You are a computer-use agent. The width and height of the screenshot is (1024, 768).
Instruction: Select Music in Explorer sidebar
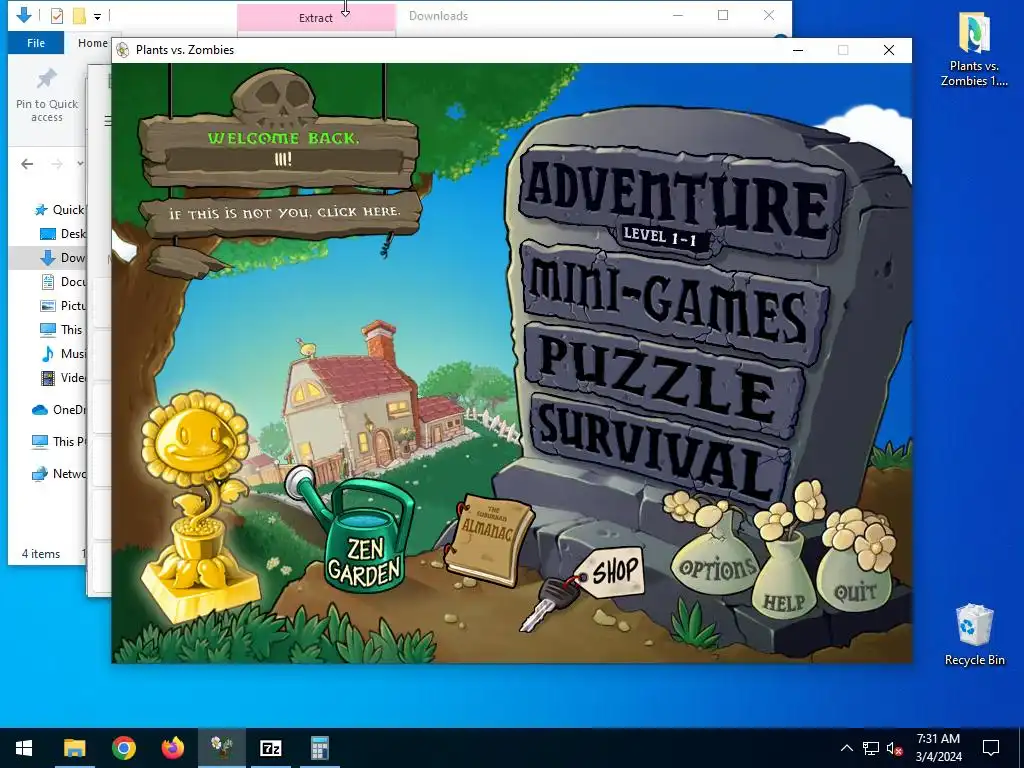pyautogui.click(x=62, y=353)
